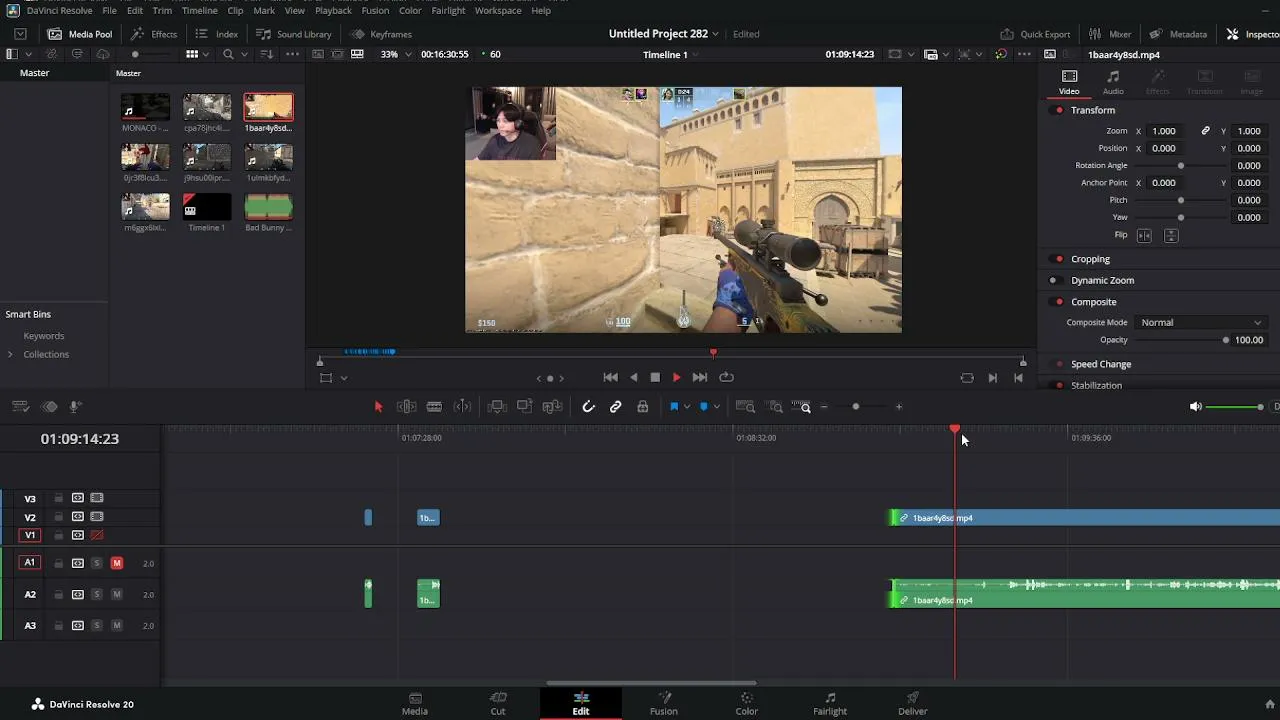The width and height of the screenshot is (1280, 720).
Task: Adjust the Opacity slider
Action: click(1226, 340)
